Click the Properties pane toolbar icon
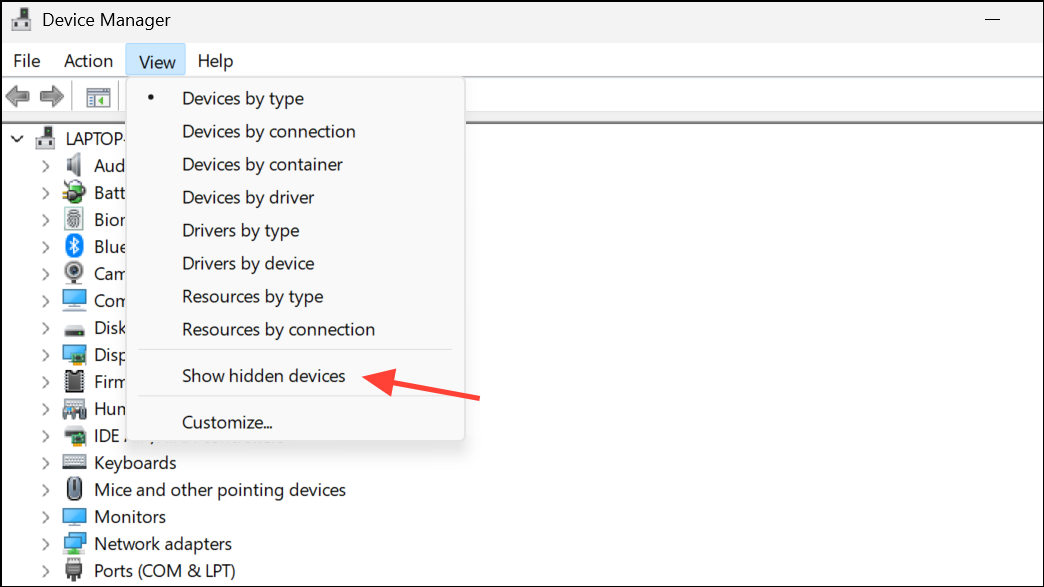 97,97
